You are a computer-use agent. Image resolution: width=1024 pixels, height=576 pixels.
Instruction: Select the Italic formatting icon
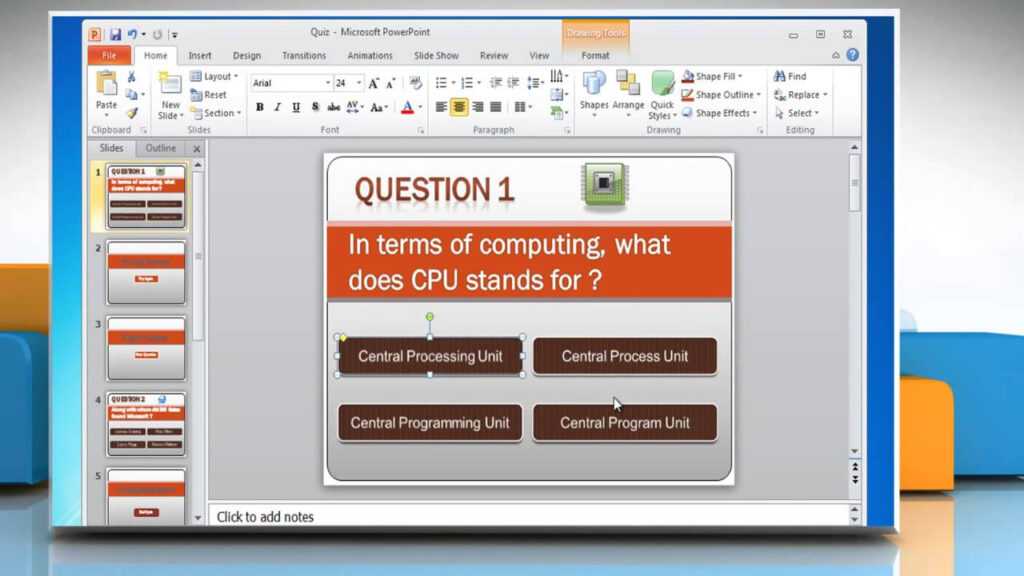point(277,107)
